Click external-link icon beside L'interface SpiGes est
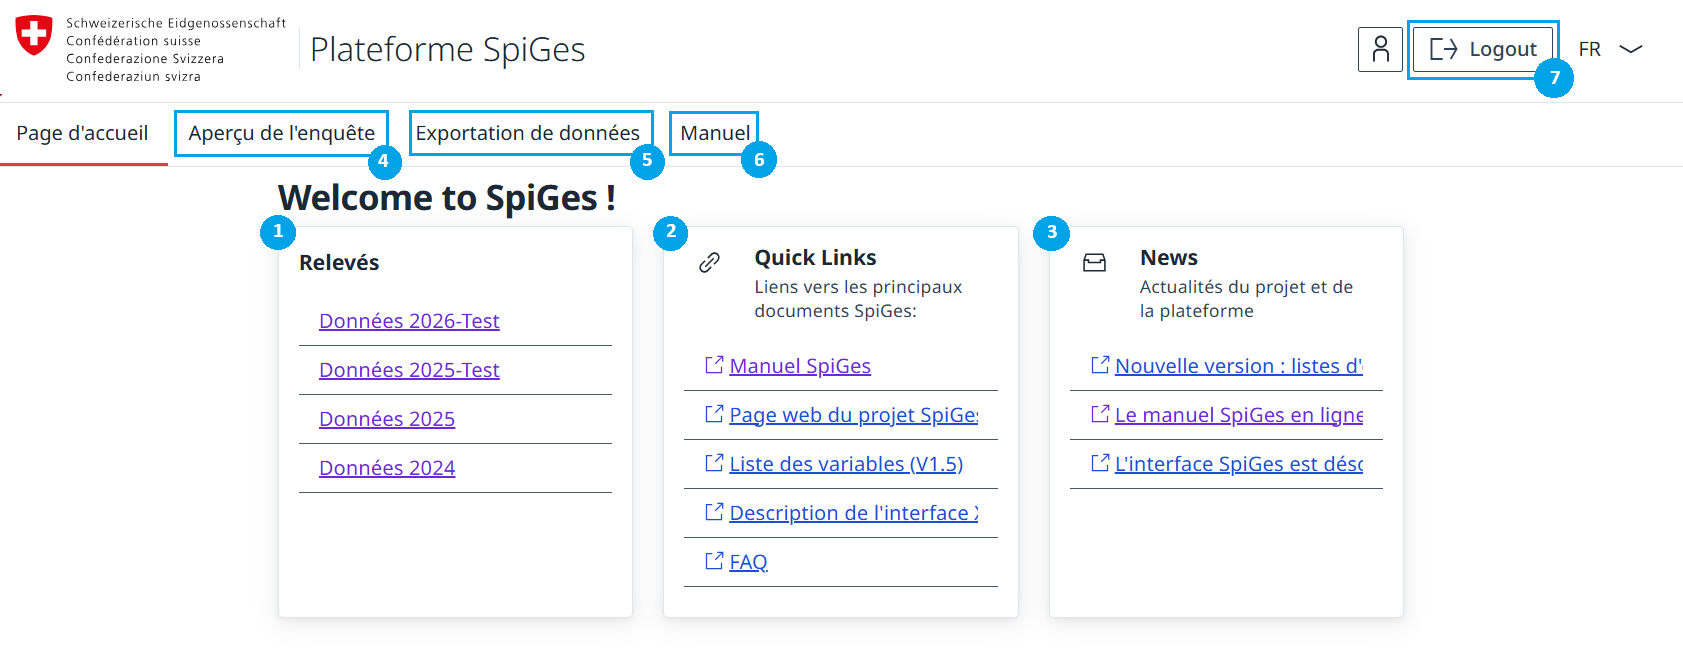 coord(1100,463)
